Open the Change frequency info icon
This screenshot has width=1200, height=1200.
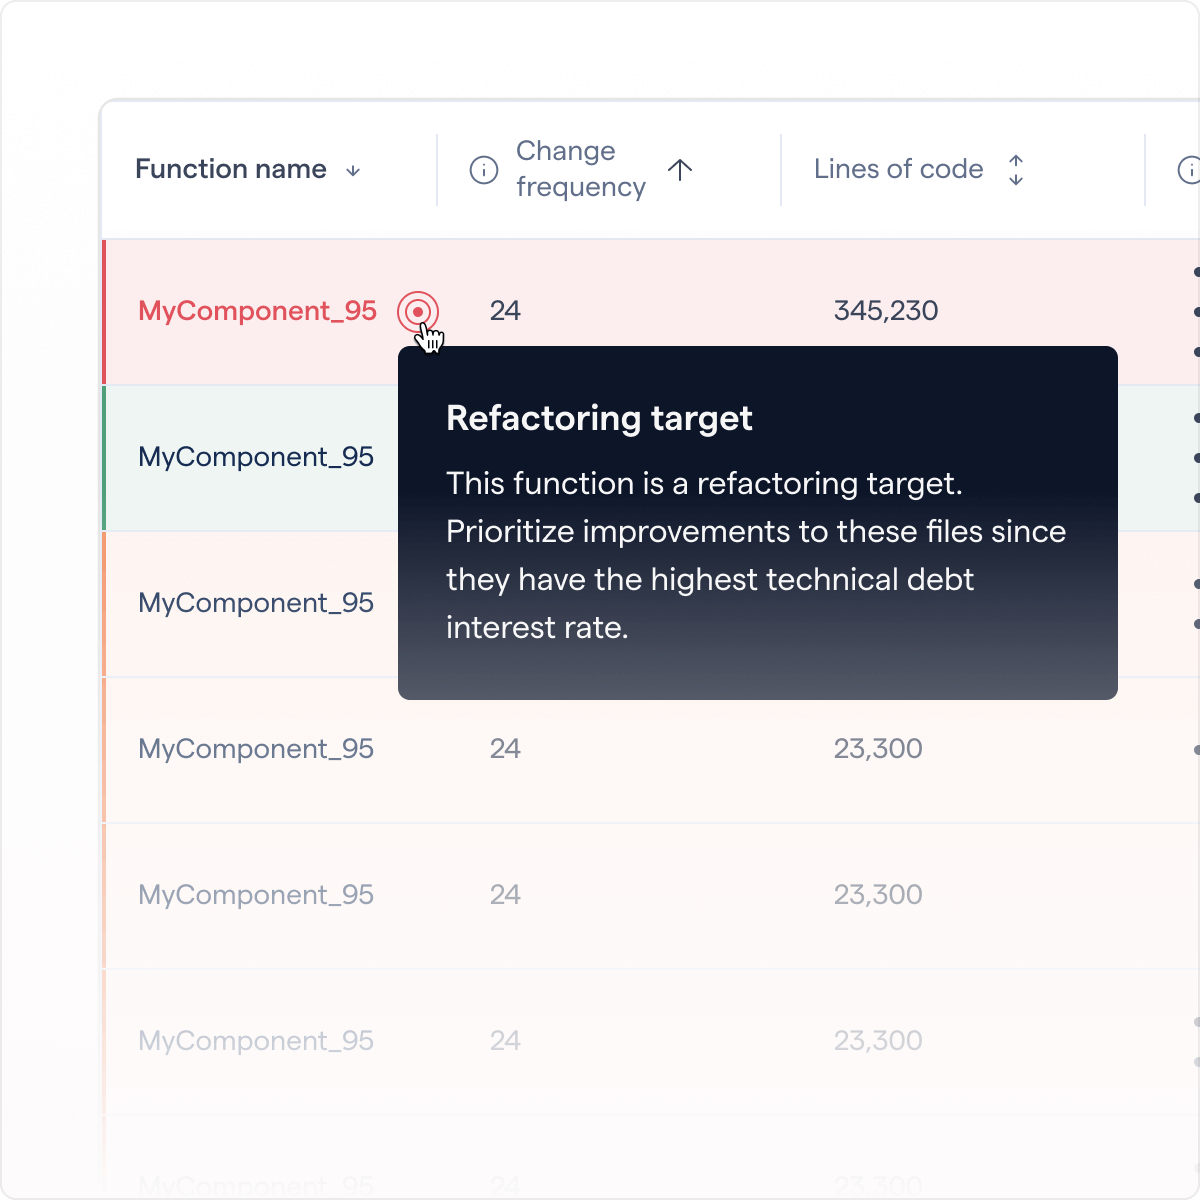point(484,170)
